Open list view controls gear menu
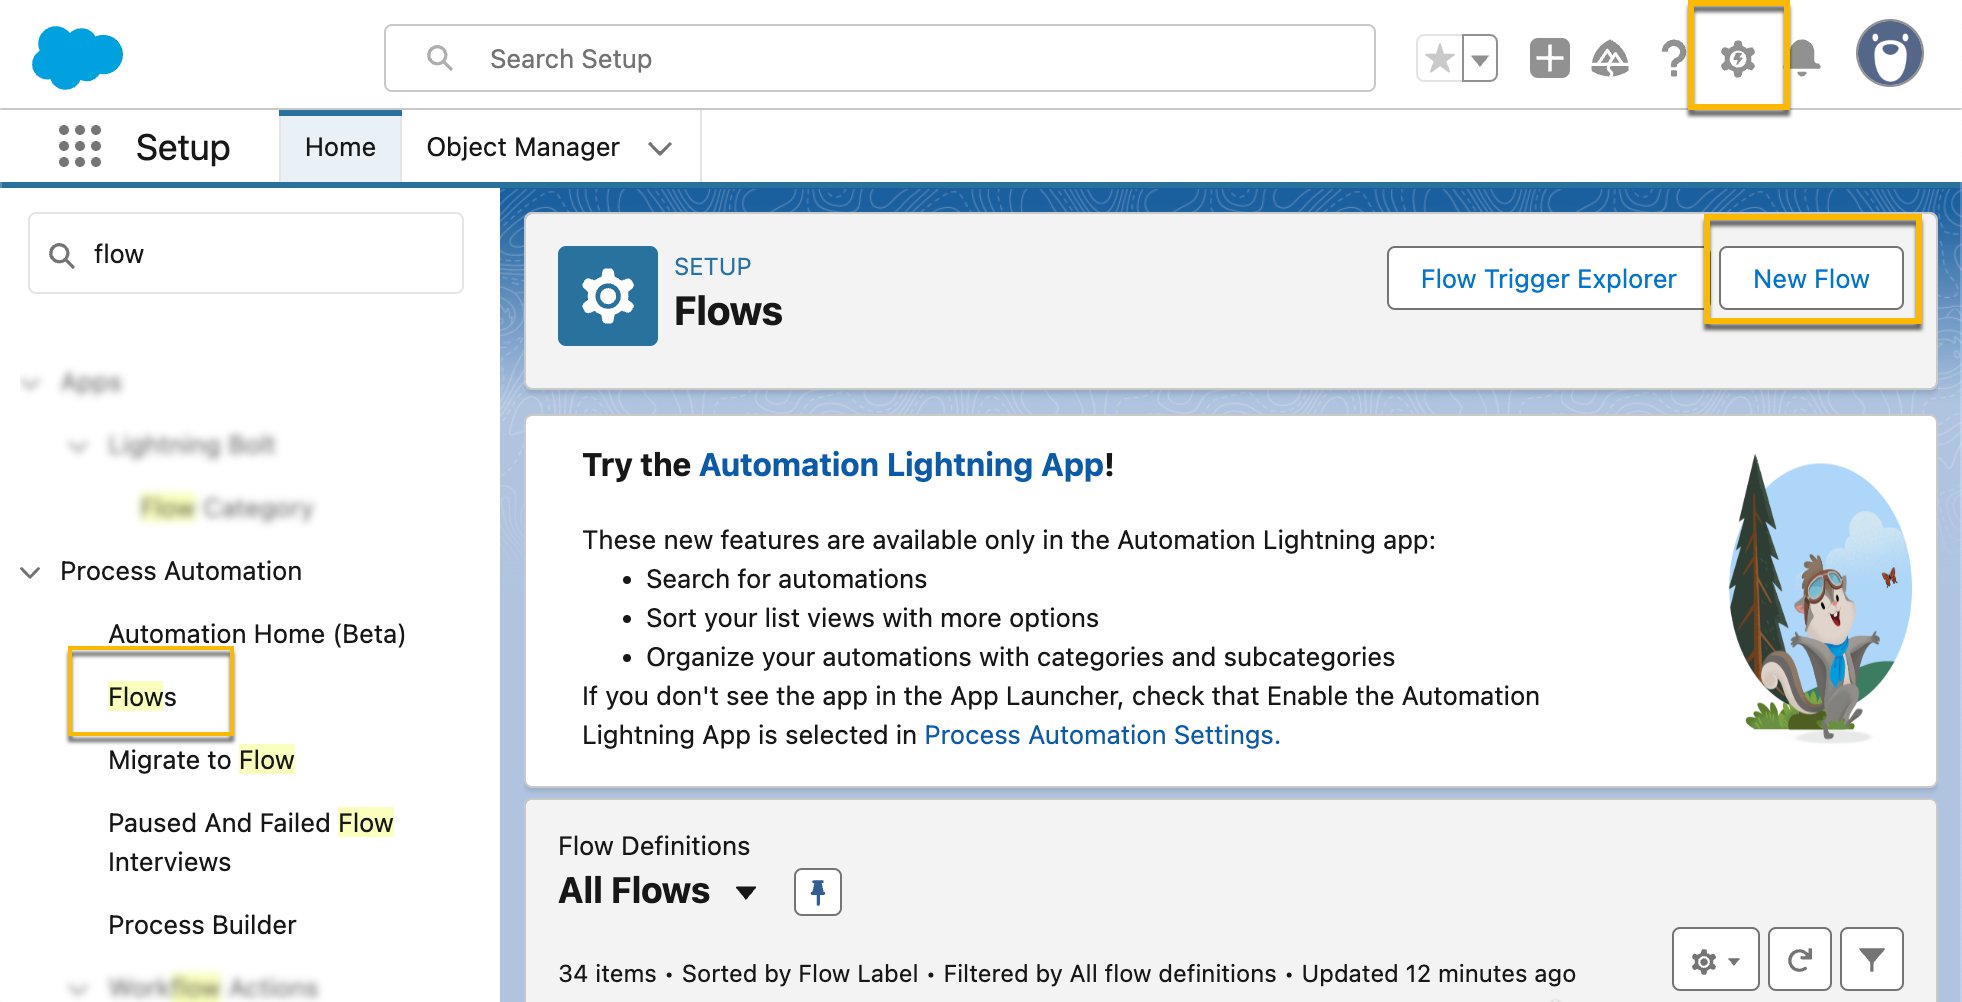 point(1716,960)
